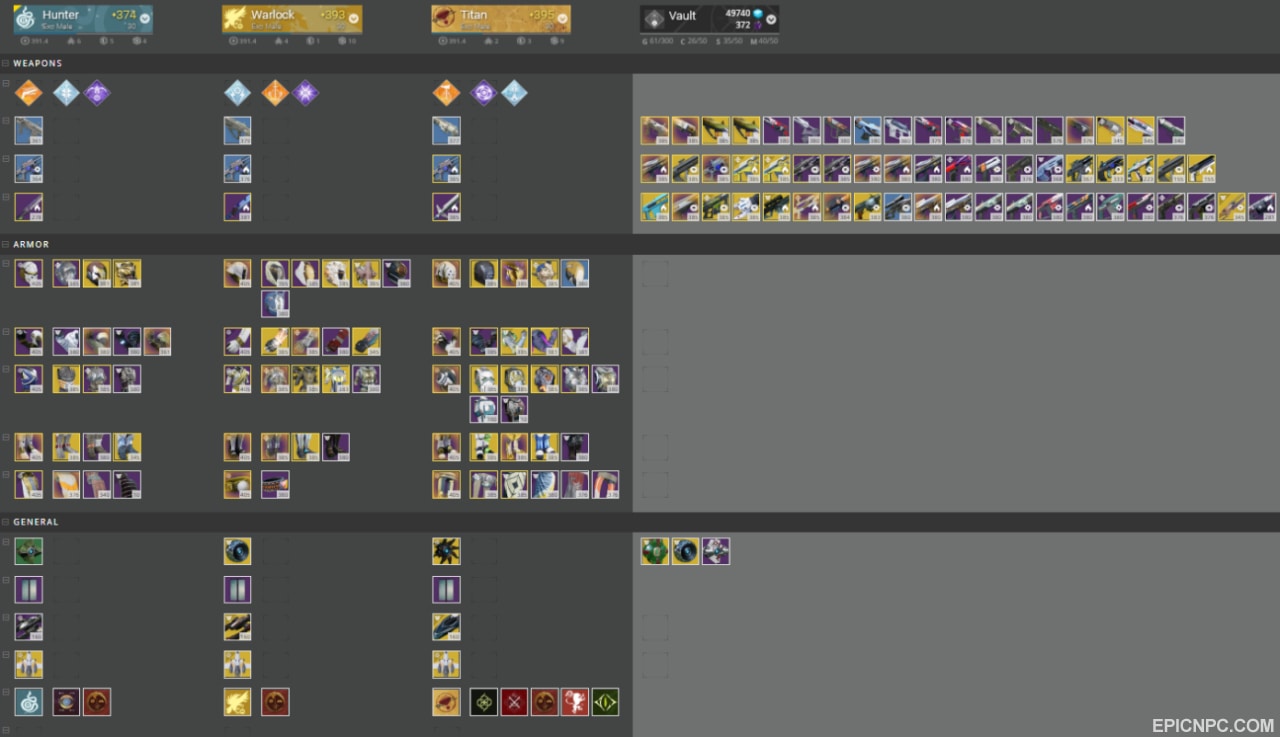Collapse the General section
This screenshot has width=1280, height=737.
click(6, 521)
